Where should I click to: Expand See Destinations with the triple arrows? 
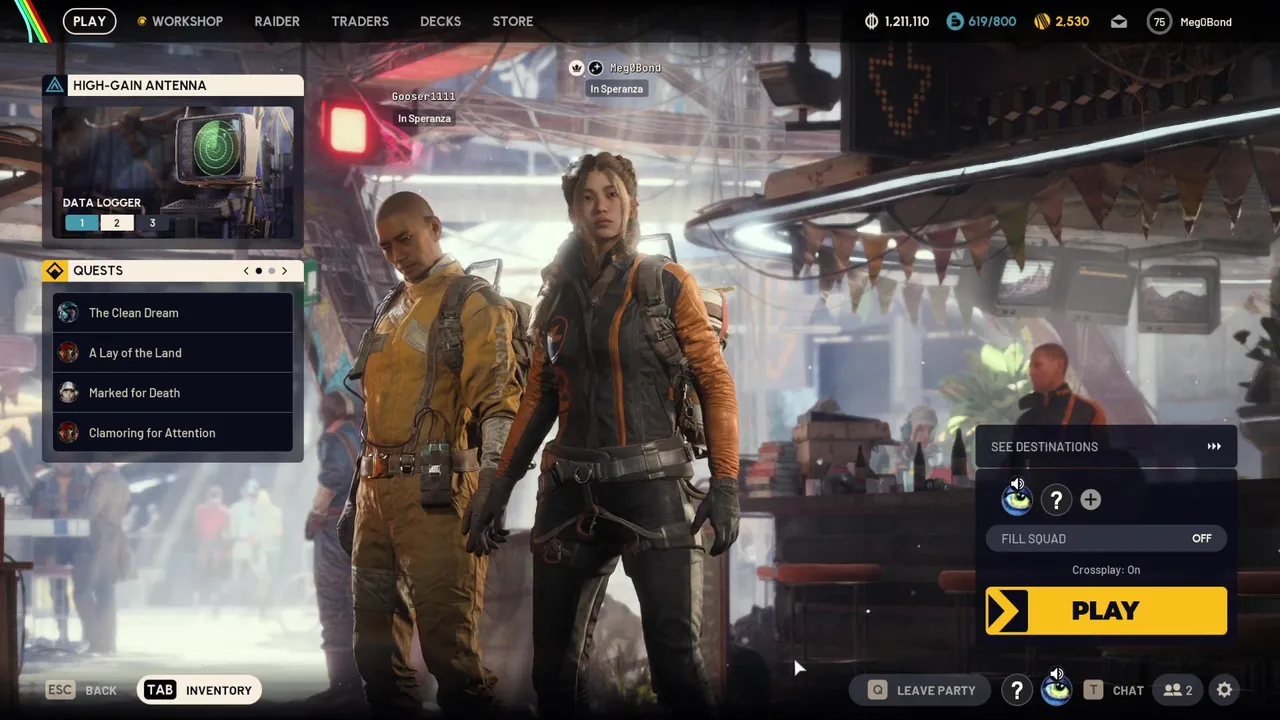click(1214, 447)
